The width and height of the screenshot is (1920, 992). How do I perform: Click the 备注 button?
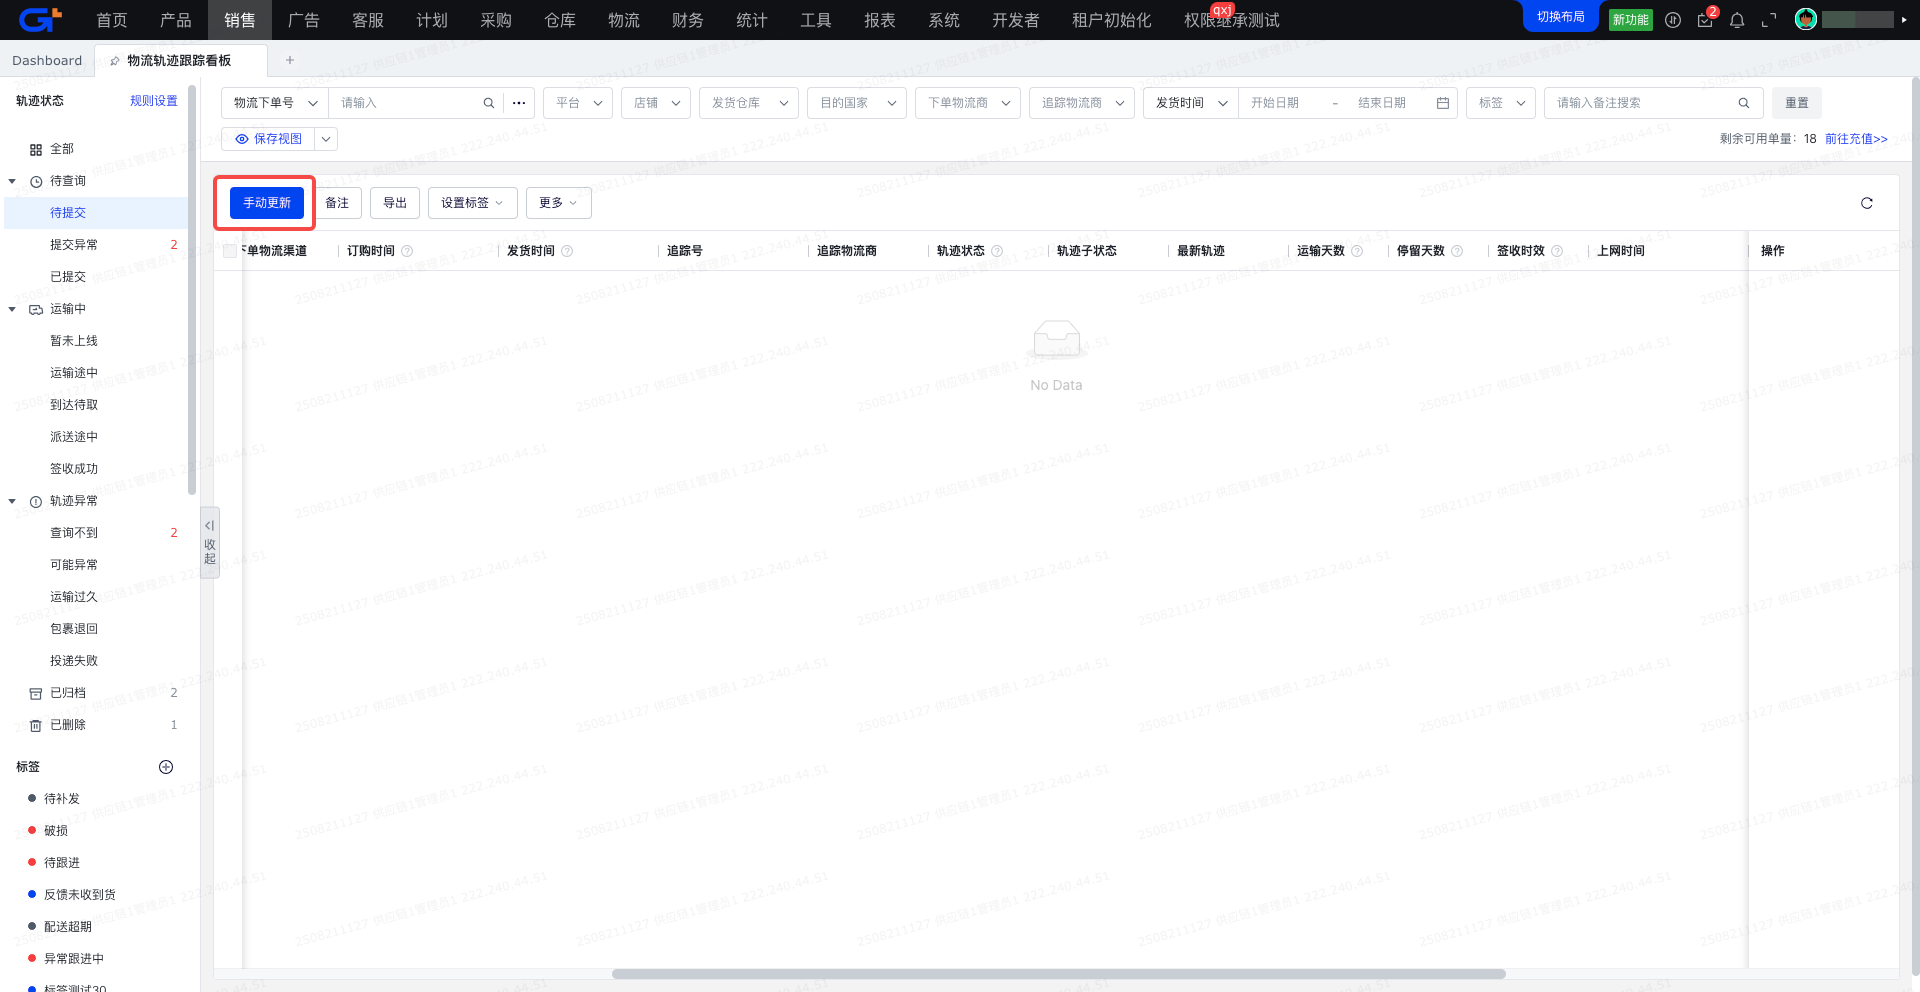coord(337,203)
